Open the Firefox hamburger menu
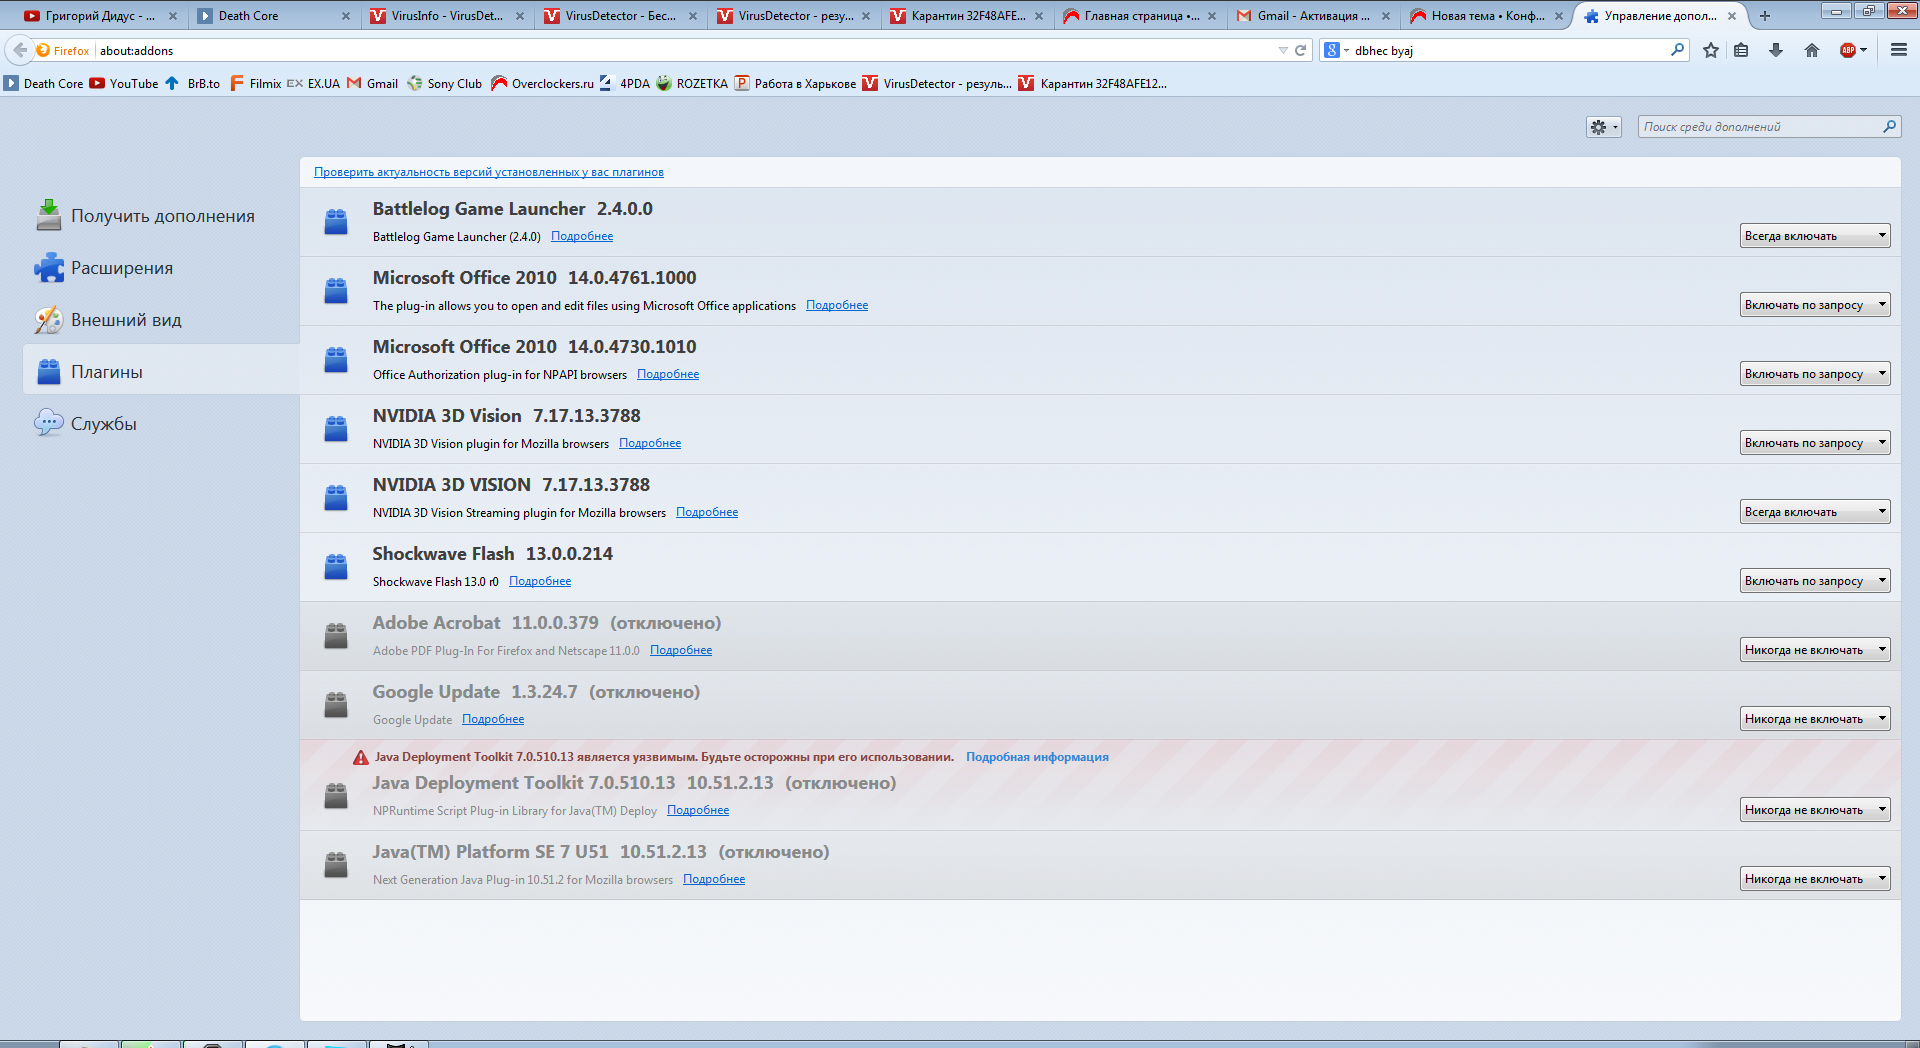1920x1048 pixels. point(1899,50)
